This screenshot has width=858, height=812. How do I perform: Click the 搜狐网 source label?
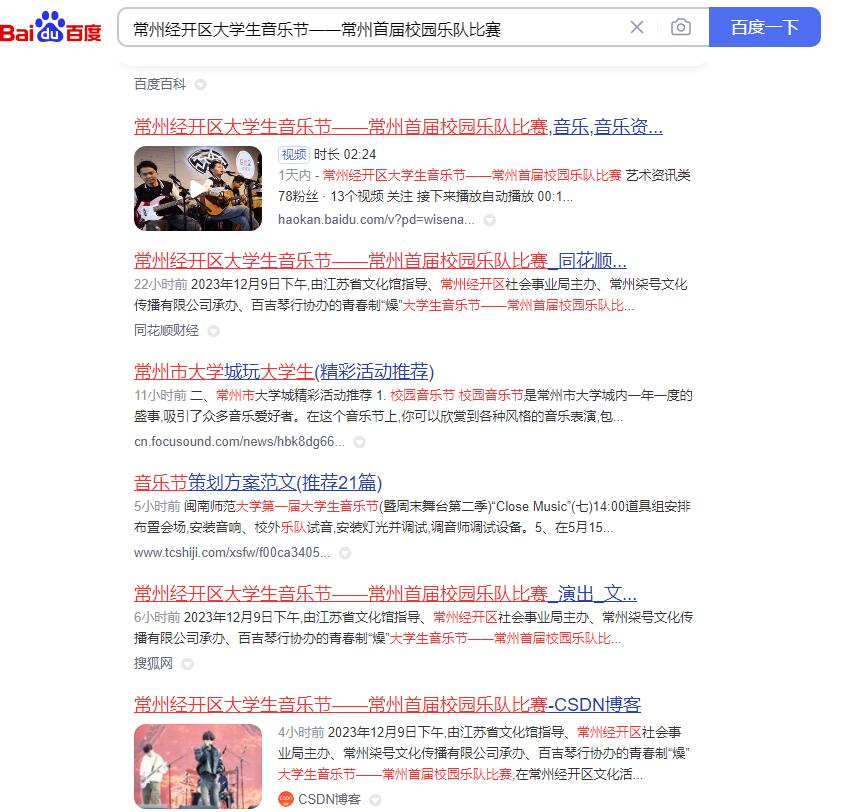pos(153,664)
